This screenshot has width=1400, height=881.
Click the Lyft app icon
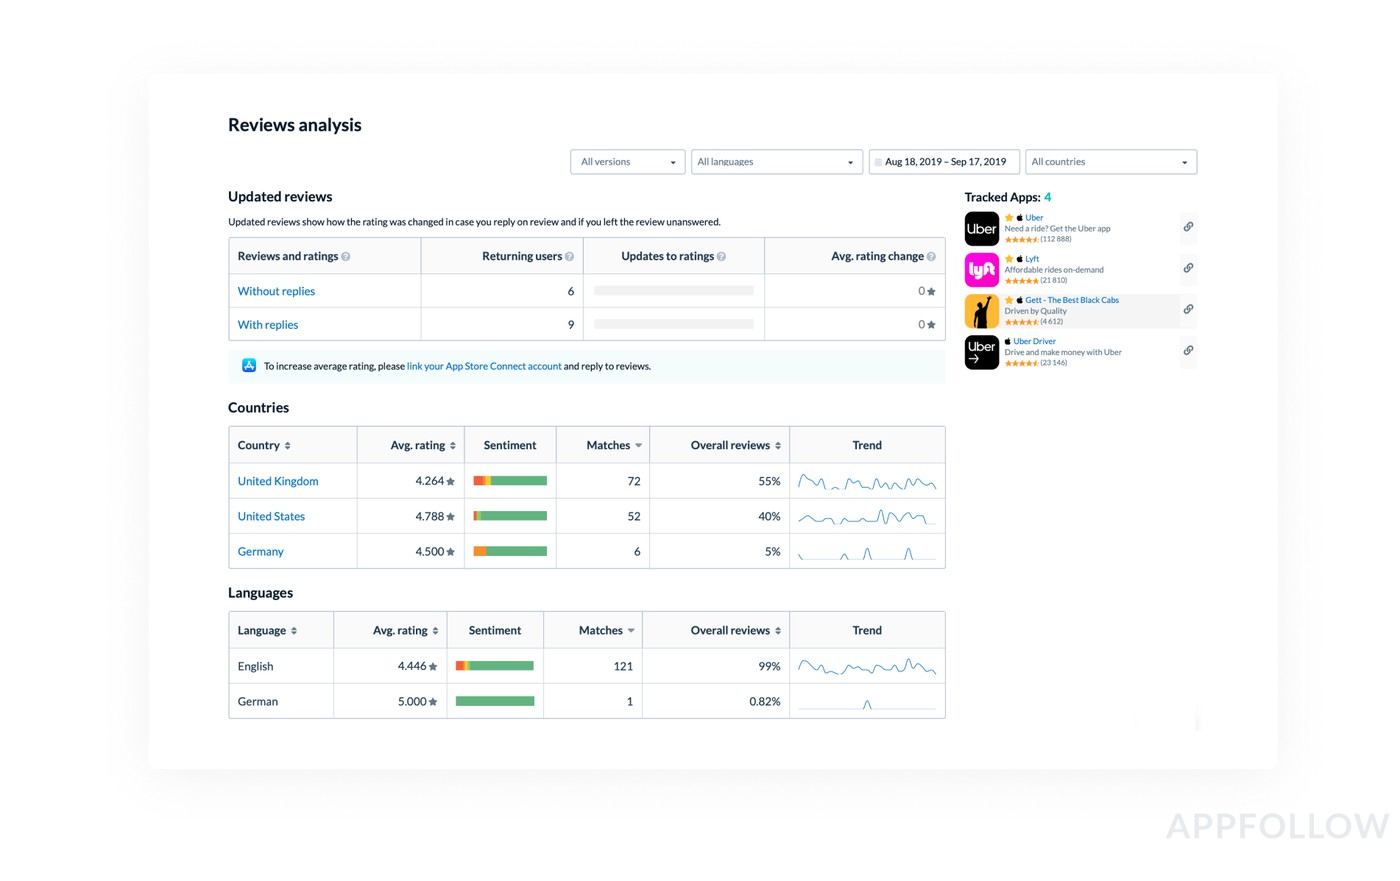point(981,270)
